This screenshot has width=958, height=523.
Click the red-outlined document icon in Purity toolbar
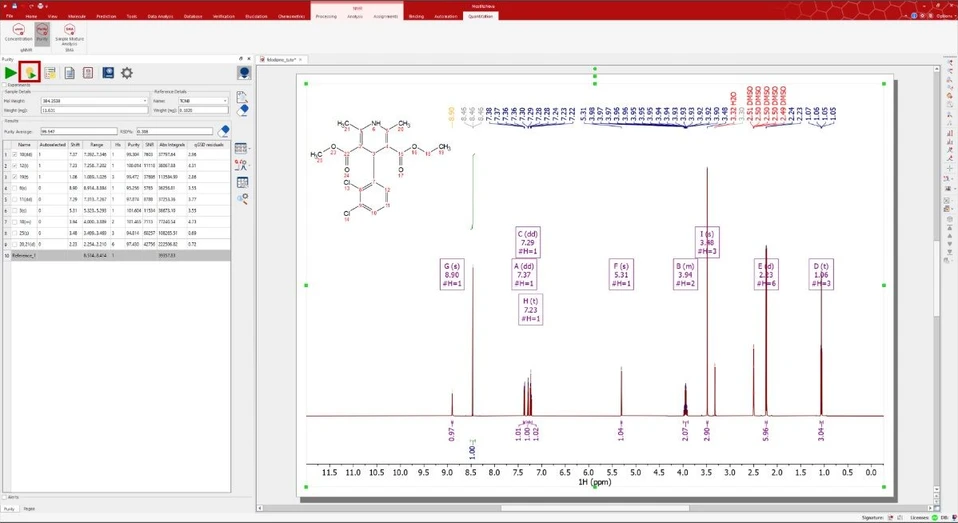pyautogui.click(x=88, y=73)
